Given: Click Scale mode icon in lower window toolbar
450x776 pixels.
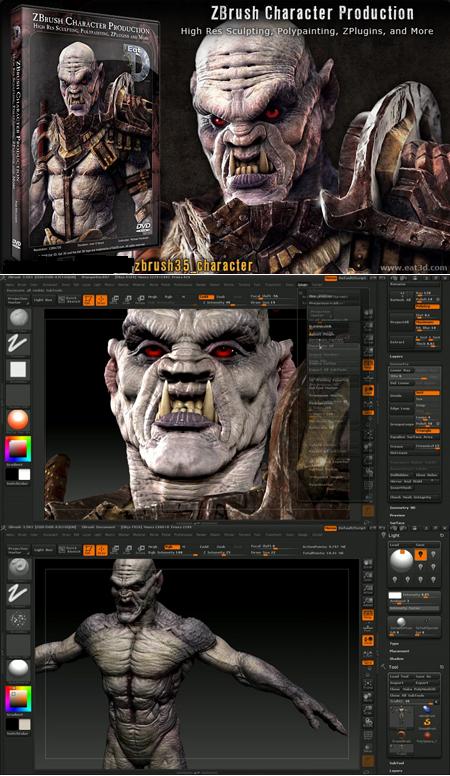Looking at the screenshot, I should pyautogui.click(x=128, y=549).
